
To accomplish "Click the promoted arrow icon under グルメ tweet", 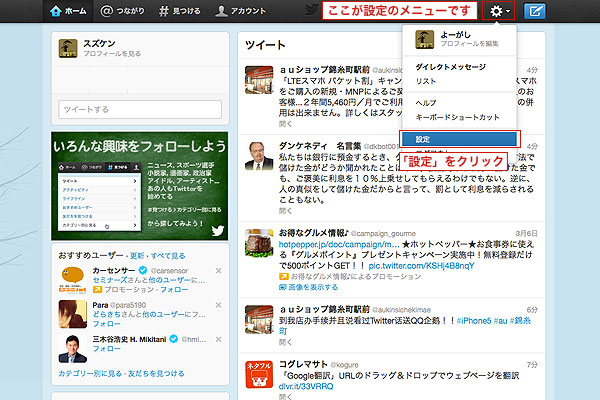I will (284, 276).
